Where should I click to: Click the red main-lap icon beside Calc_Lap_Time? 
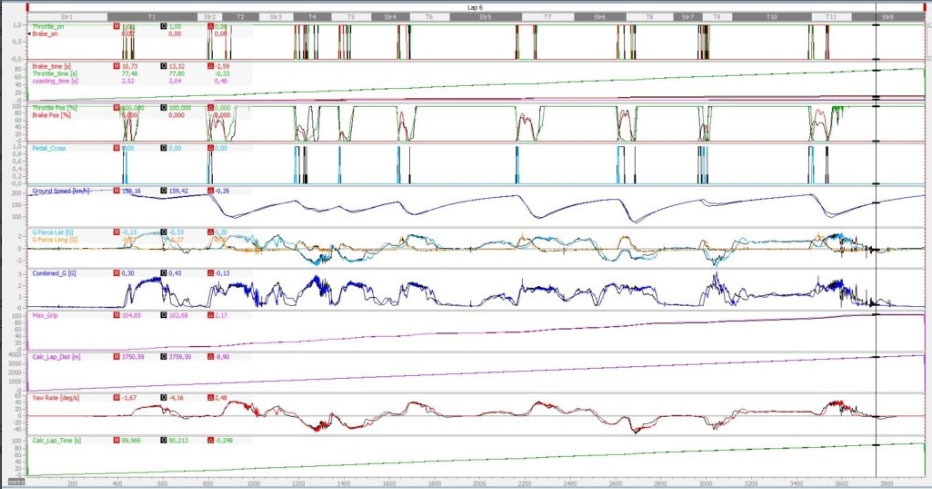pyautogui.click(x=118, y=439)
